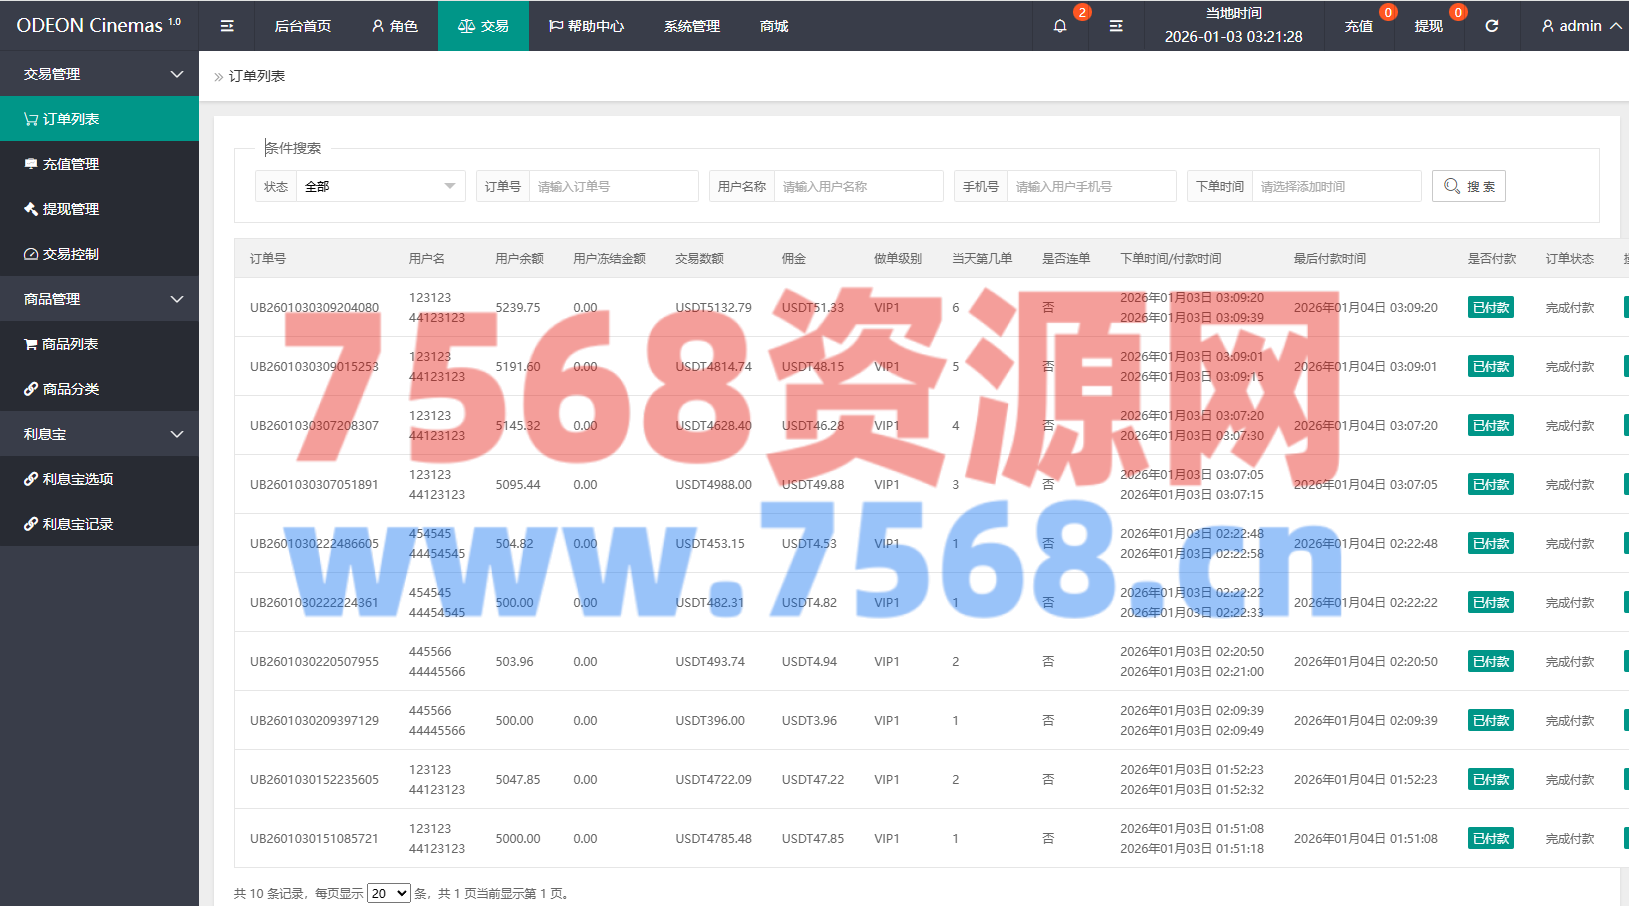Click the 搜索 search button
The image size is (1629, 906).
pyautogui.click(x=1468, y=186)
